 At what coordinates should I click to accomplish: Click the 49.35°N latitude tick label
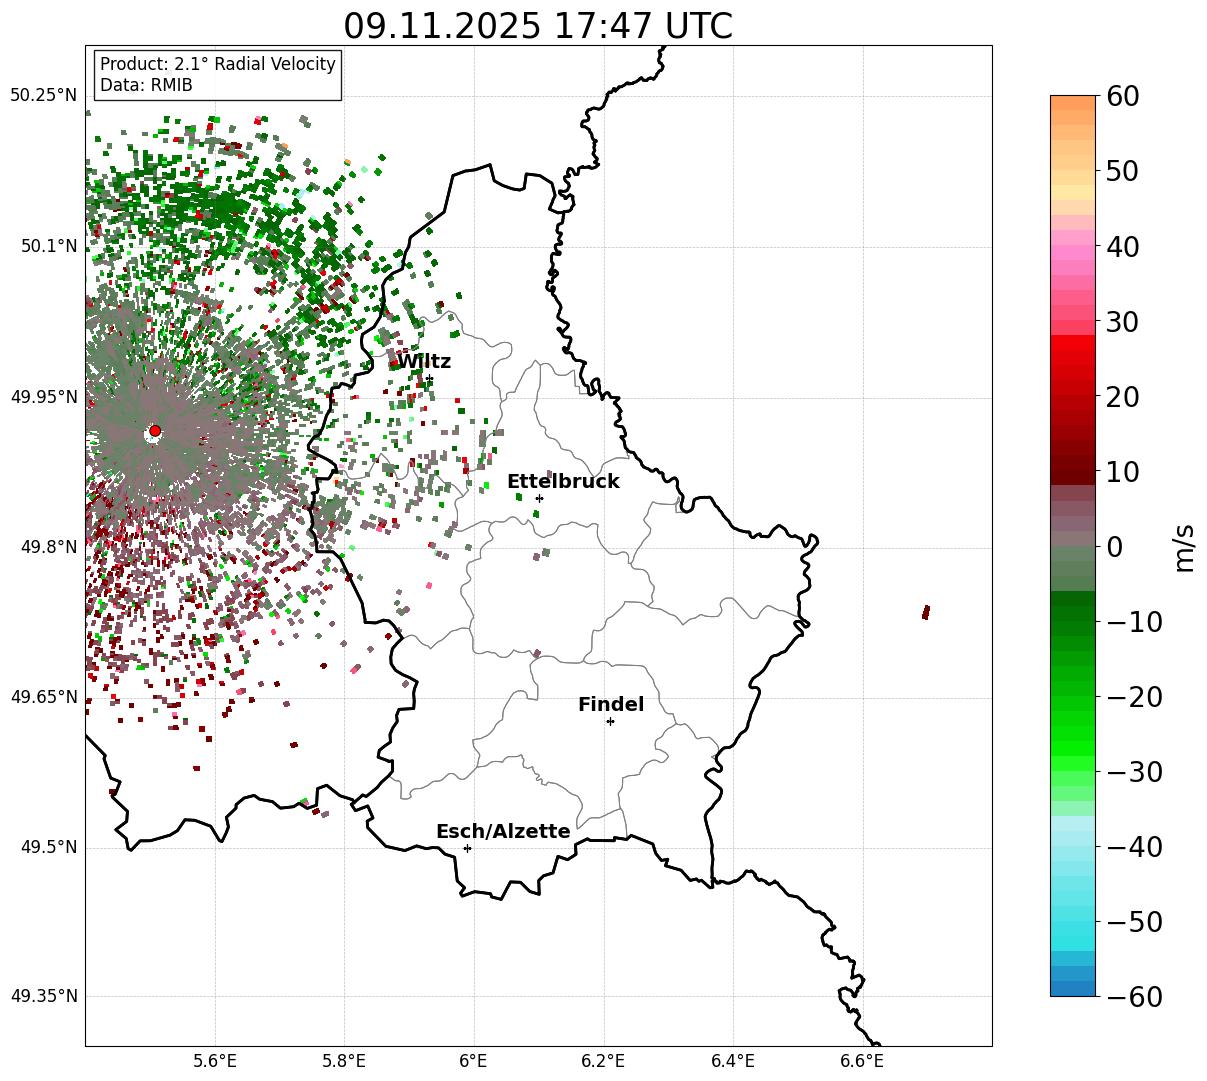pyautogui.click(x=43, y=996)
